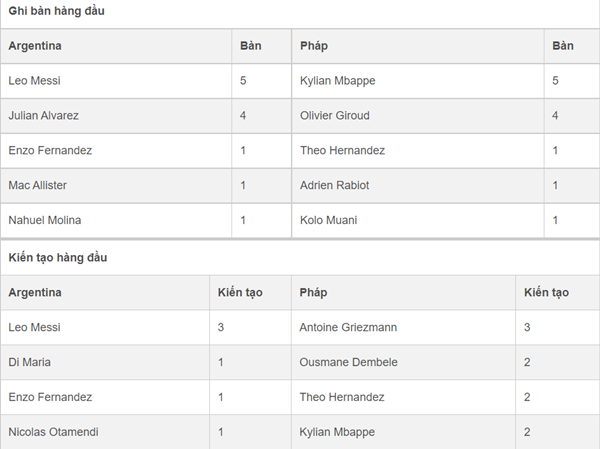This screenshot has width=600, height=449.
Task: Click the Argentina header in the scorers table
Action: tap(35, 46)
